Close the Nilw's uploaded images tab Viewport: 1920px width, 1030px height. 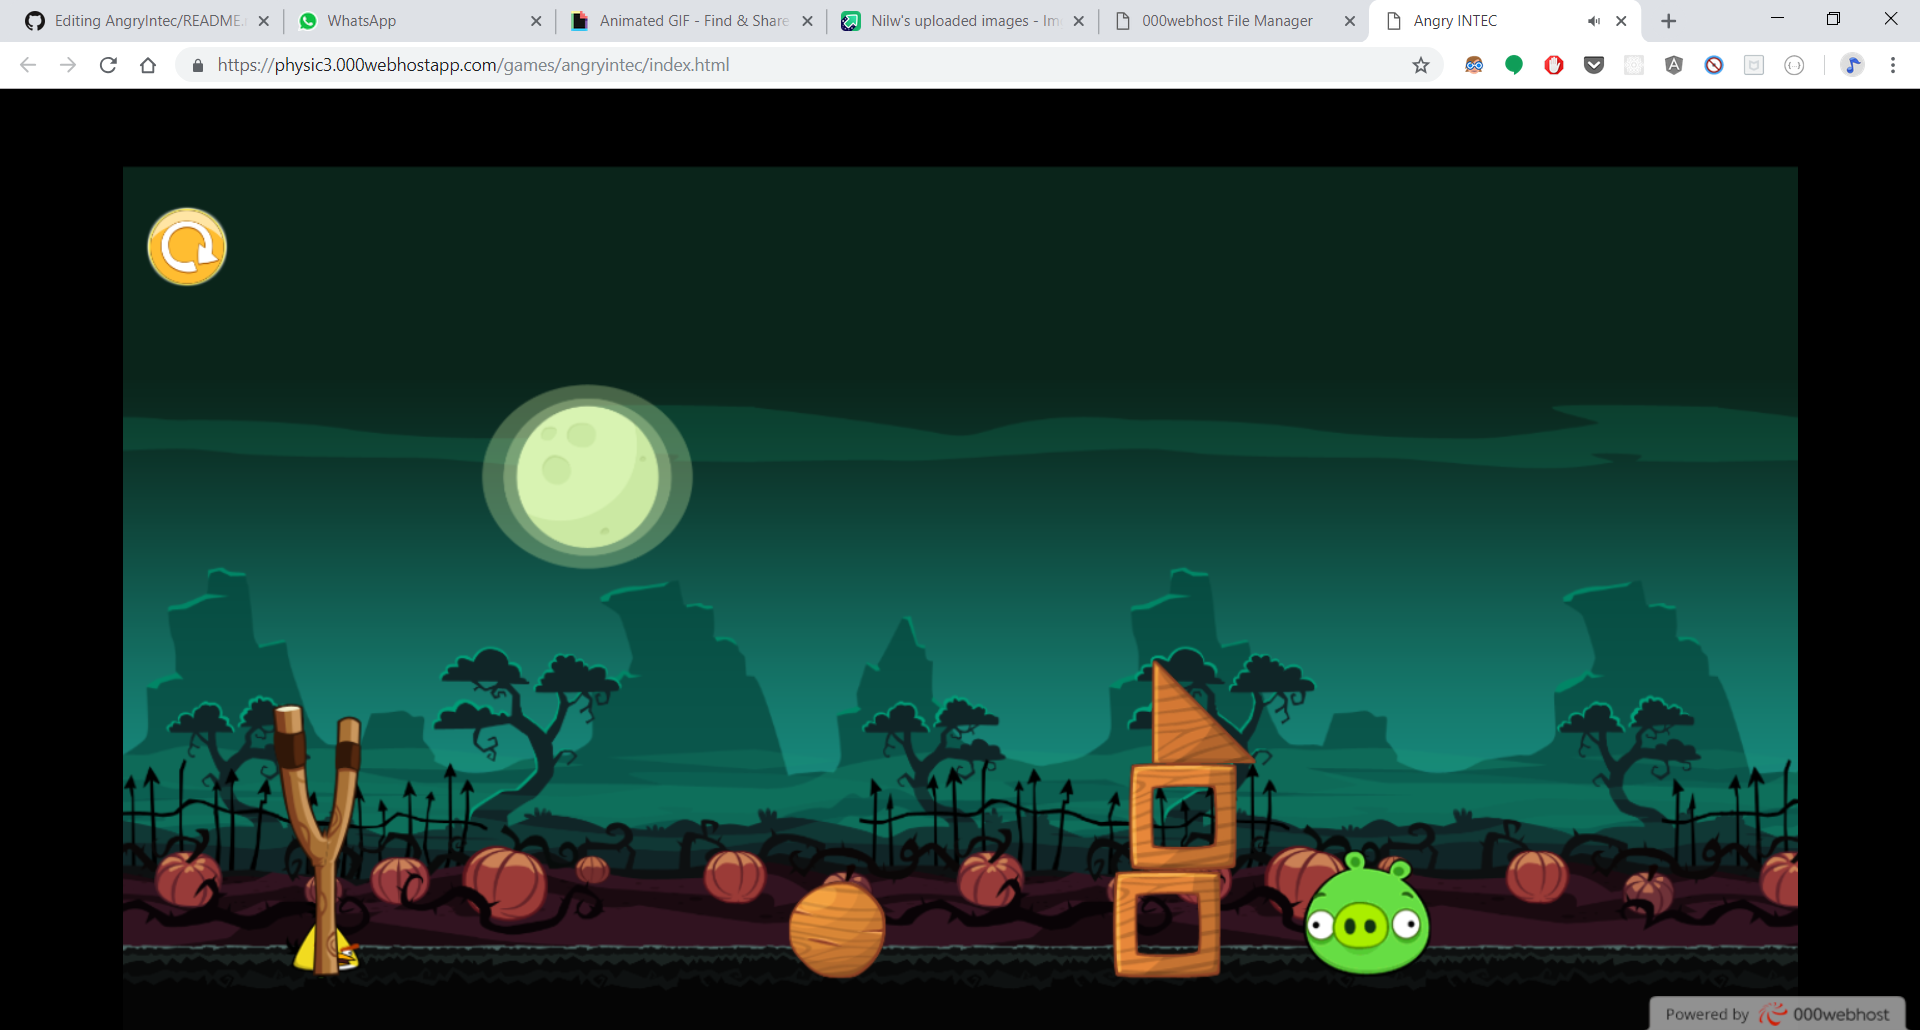point(1079,21)
